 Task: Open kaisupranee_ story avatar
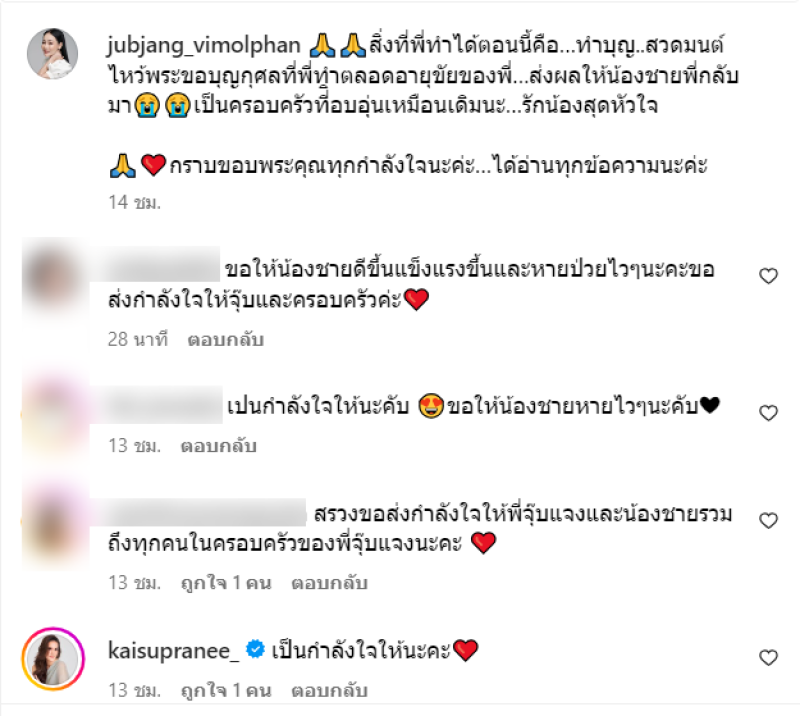point(53,659)
